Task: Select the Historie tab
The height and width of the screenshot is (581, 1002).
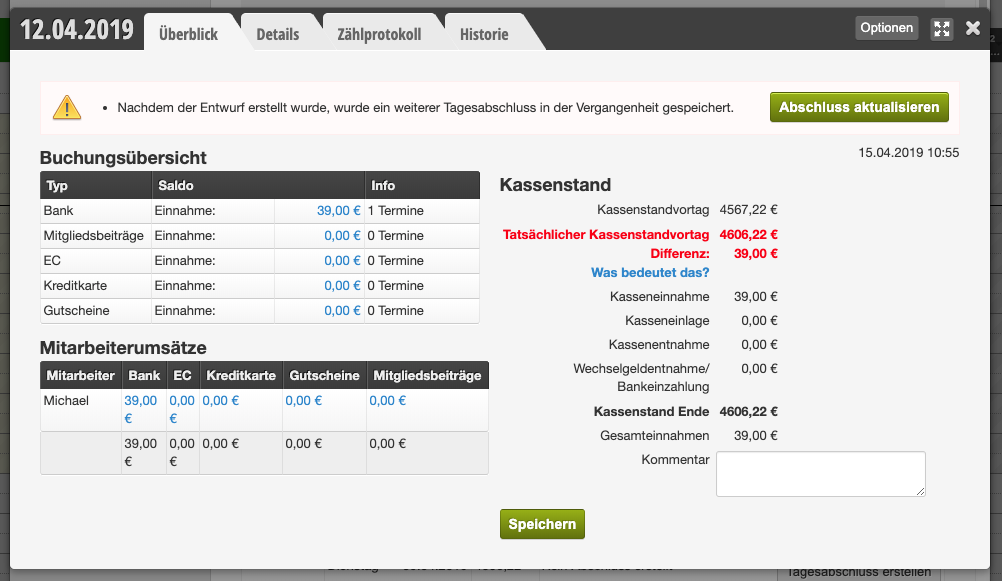Action: coord(484,34)
